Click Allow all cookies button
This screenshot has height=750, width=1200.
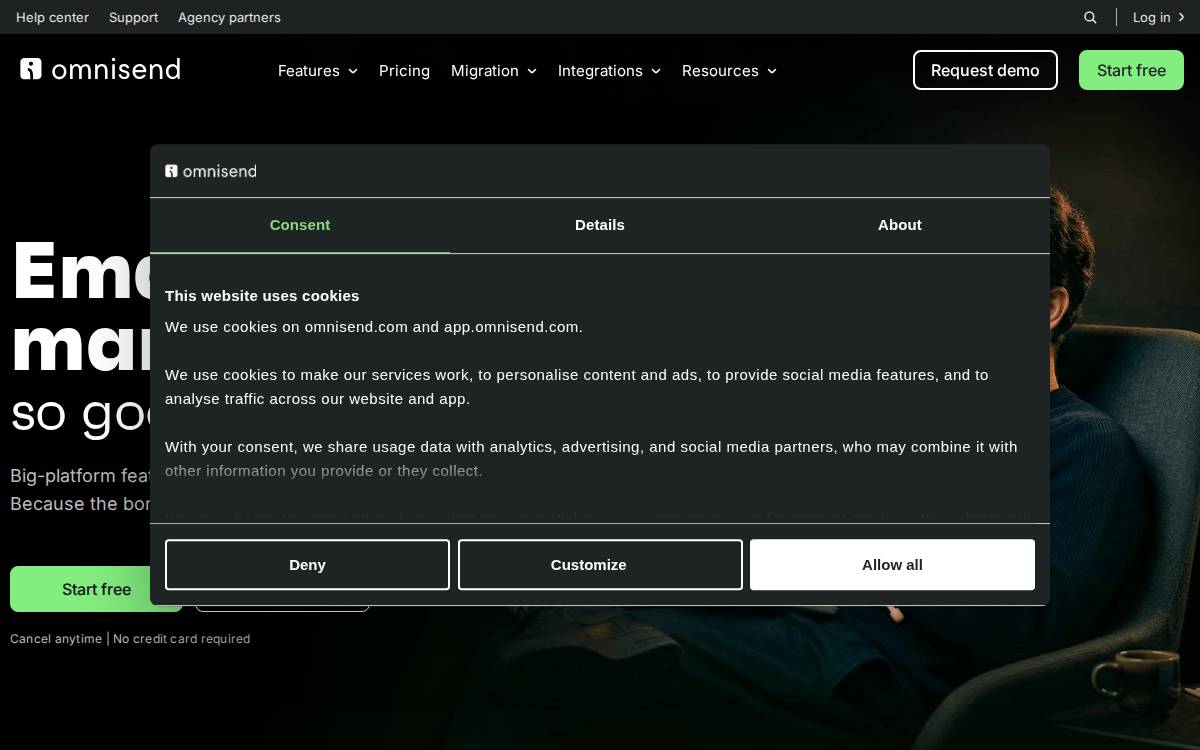tap(892, 565)
